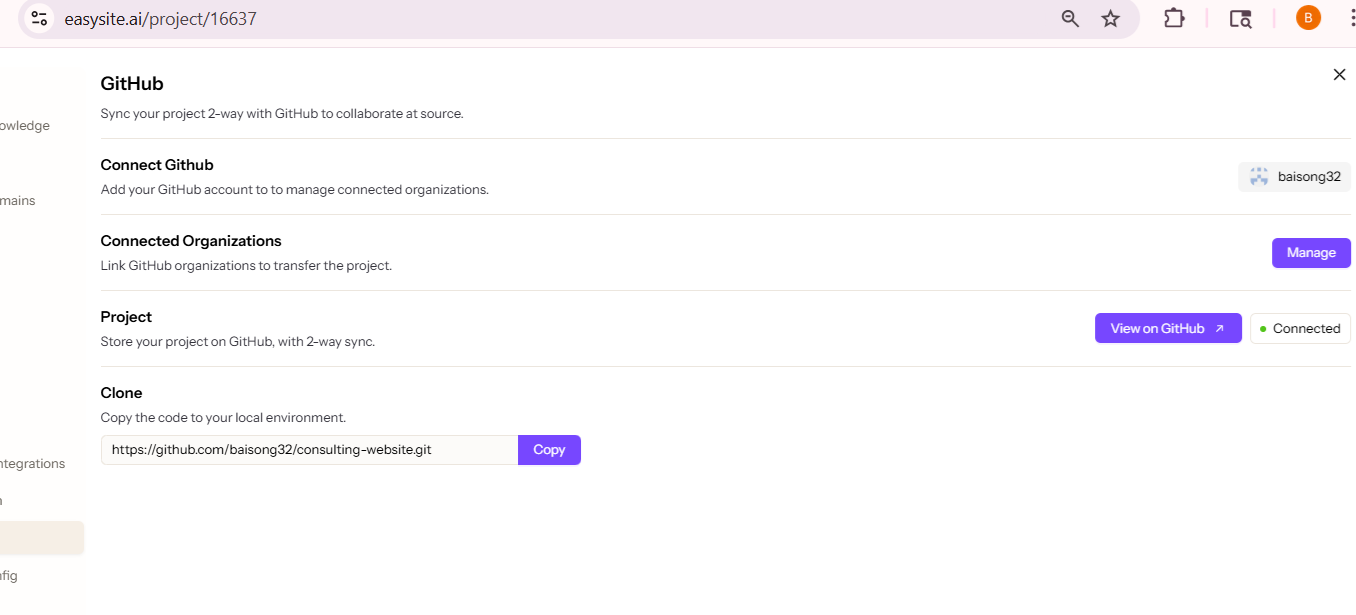Click the clone repository URL field
1356x615 pixels.
[309, 450]
